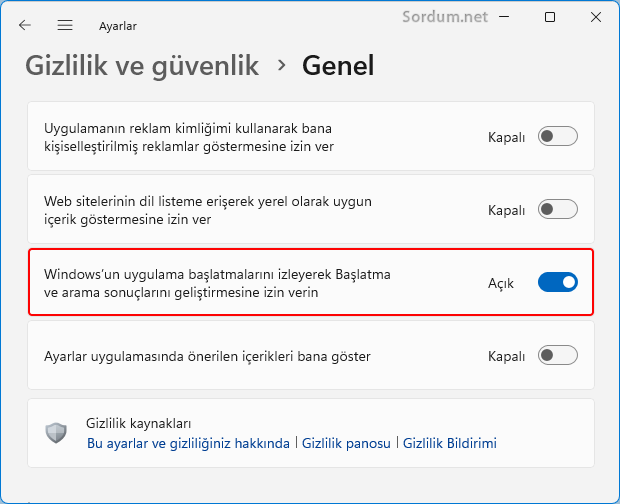This screenshot has height=504, width=620.
Task: Click Kapalı label beside advertising ID
Action: (x=507, y=137)
